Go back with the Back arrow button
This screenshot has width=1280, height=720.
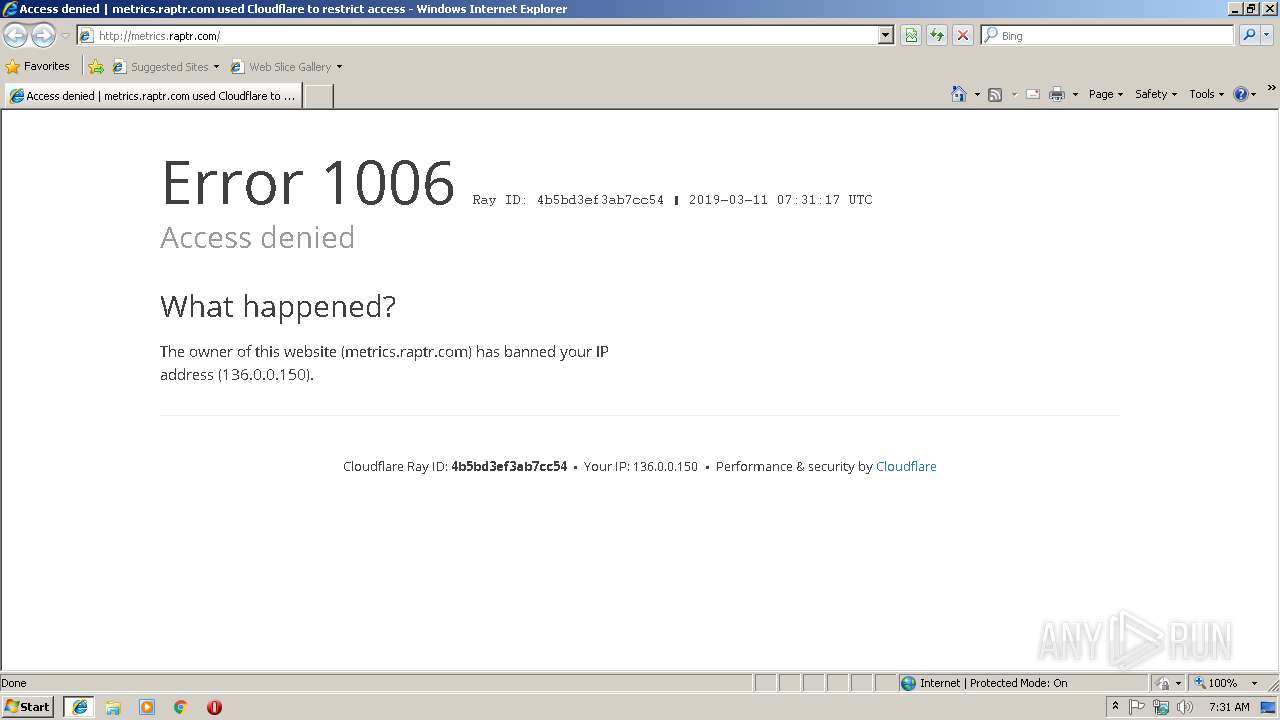pos(16,36)
